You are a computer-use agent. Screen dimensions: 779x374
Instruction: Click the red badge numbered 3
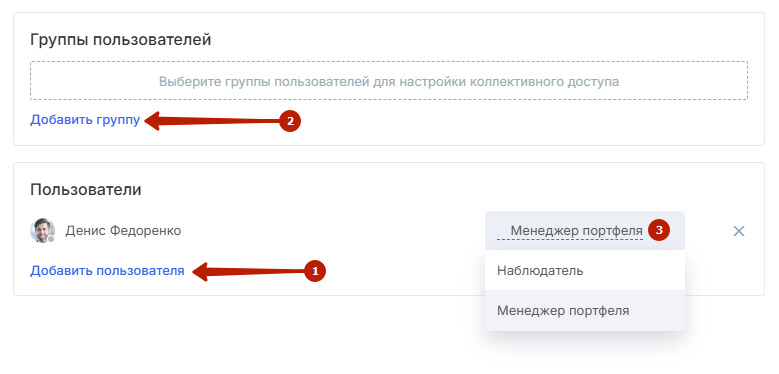659,230
